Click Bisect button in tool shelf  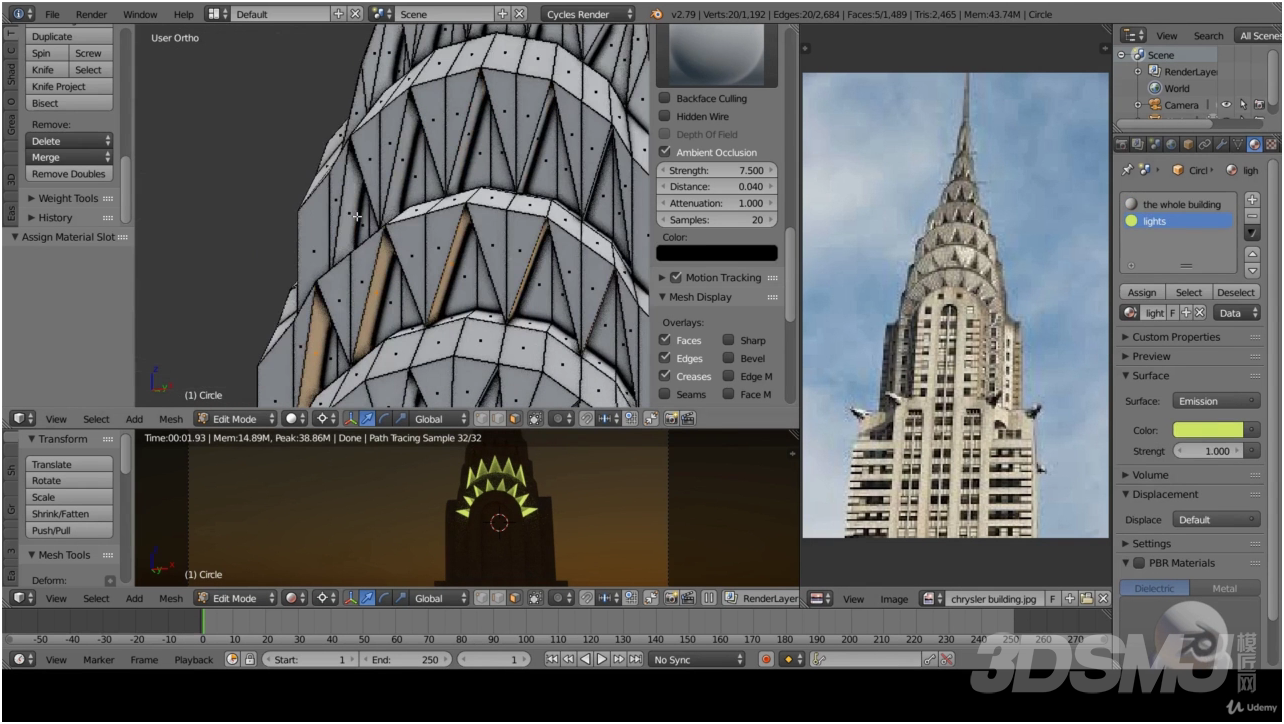click(x=69, y=103)
